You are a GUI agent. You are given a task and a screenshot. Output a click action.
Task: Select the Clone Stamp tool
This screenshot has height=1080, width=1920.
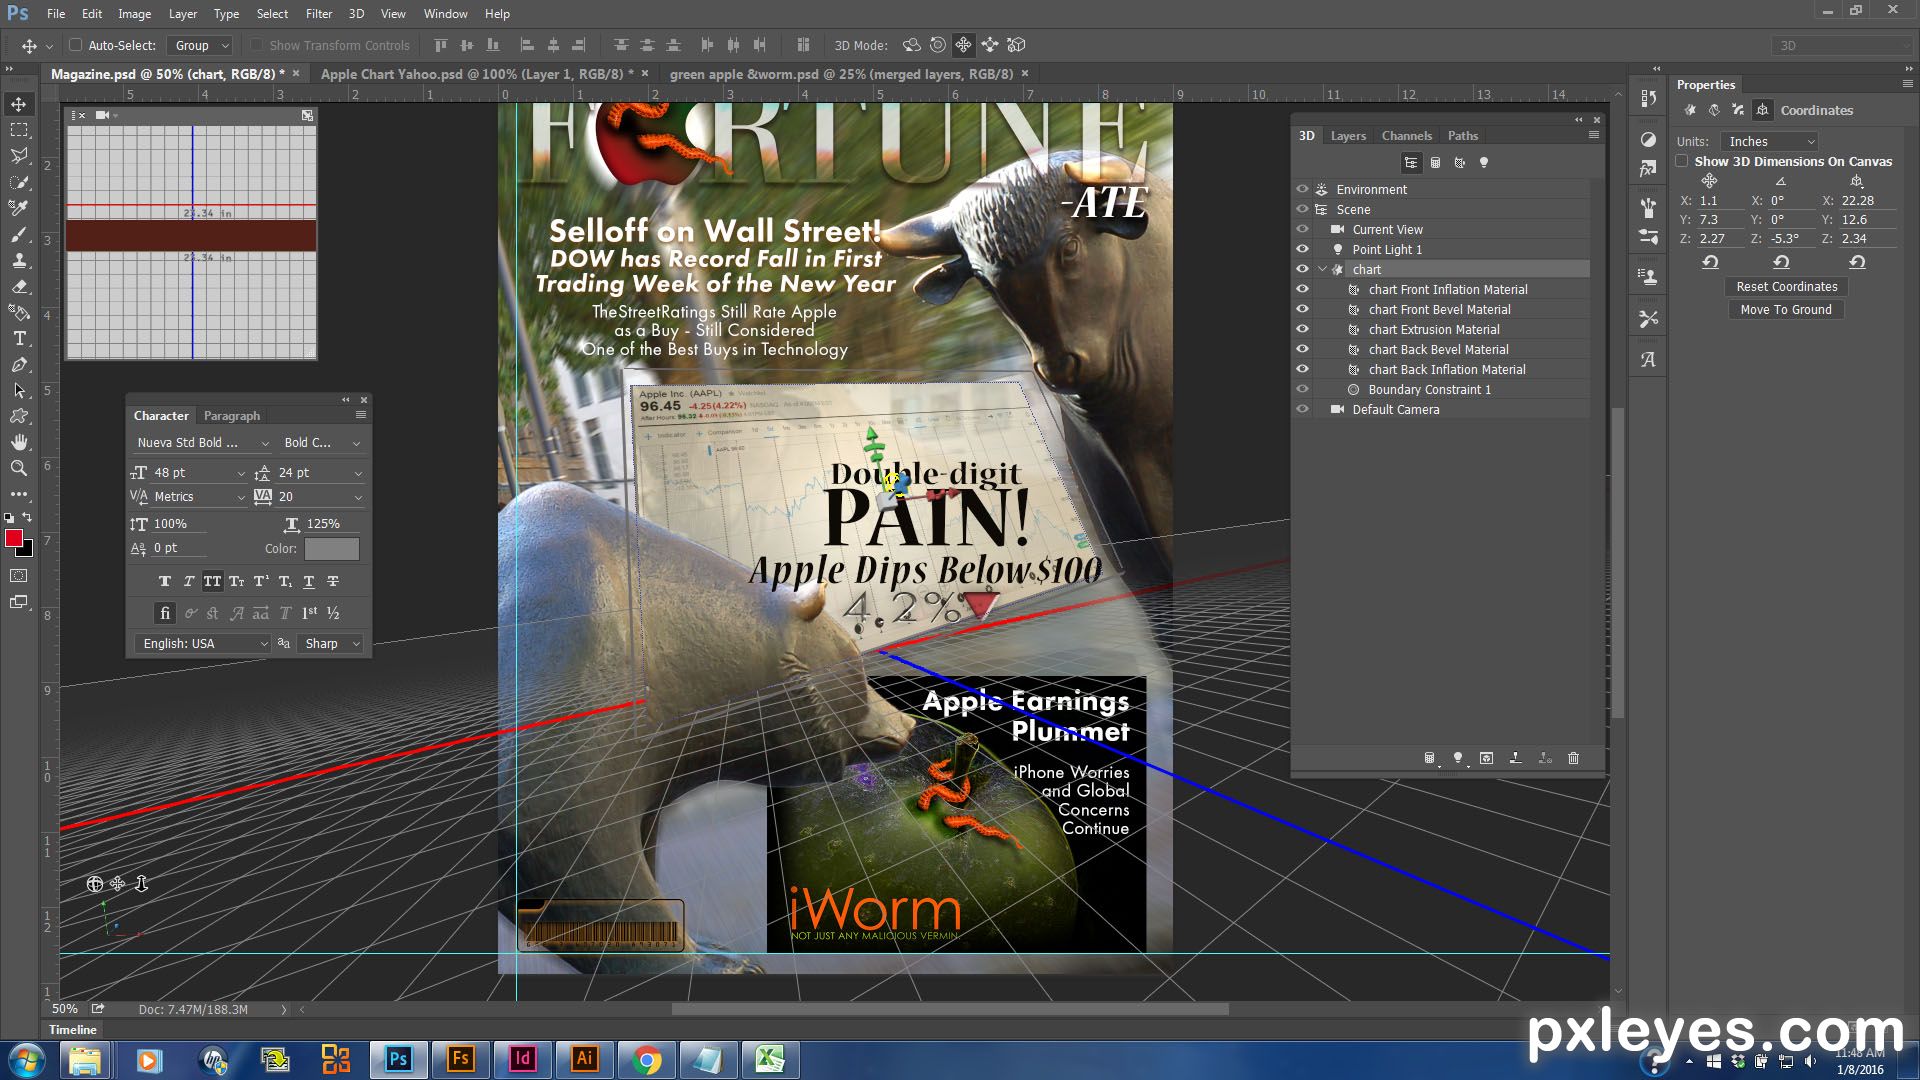pyautogui.click(x=19, y=260)
